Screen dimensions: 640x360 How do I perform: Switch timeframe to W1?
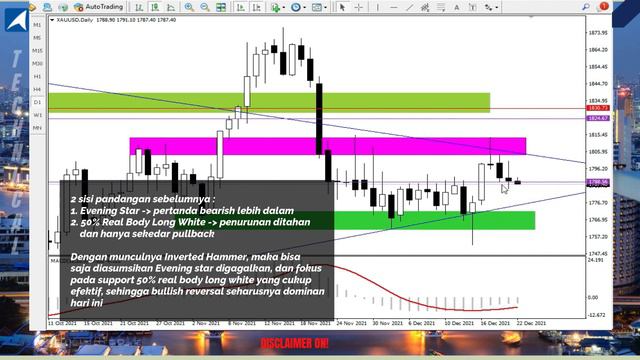point(37,115)
